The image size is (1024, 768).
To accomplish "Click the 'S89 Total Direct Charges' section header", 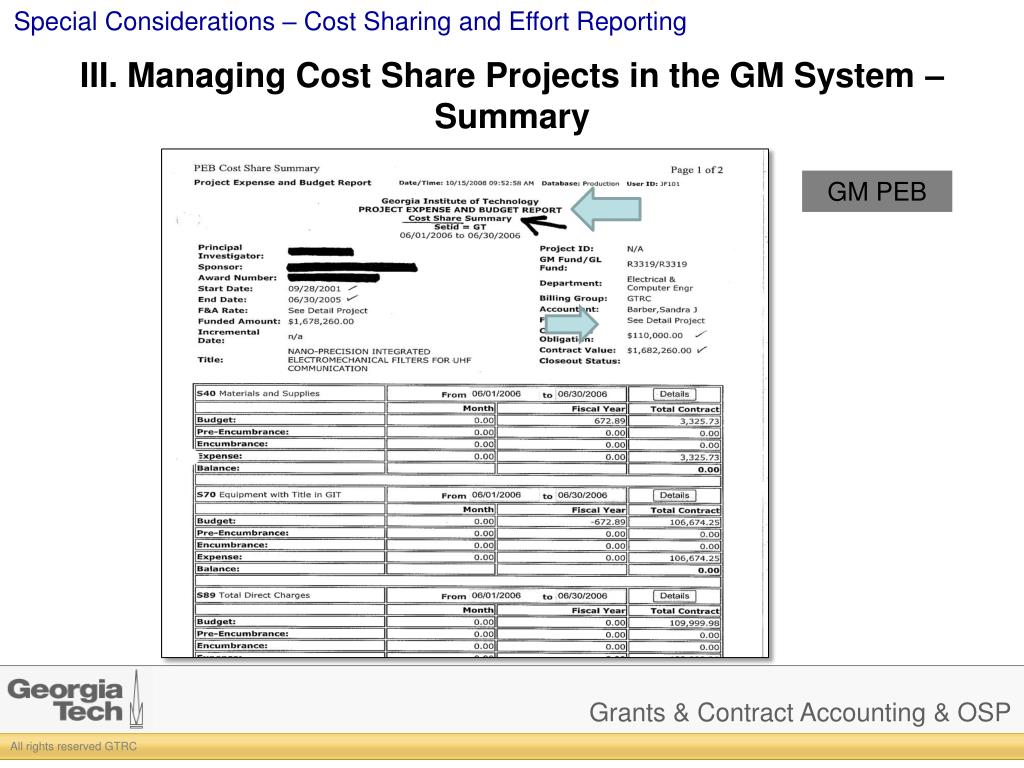I will pyautogui.click(x=253, y=596).
